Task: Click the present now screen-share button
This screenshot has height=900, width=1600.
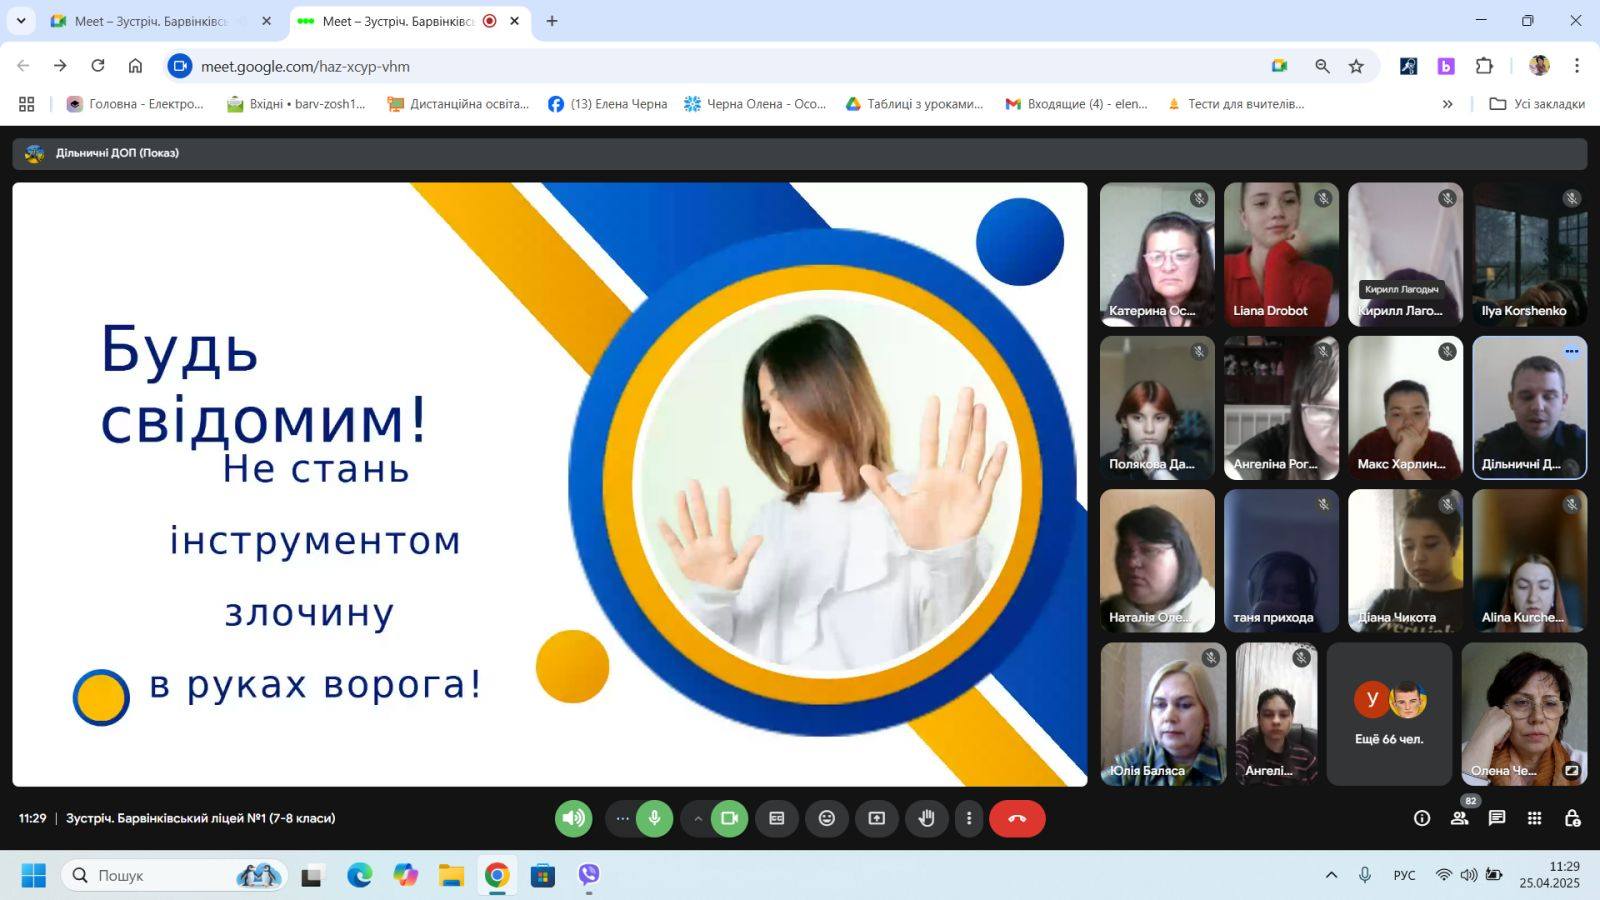Action: click(x=877, y=818)
